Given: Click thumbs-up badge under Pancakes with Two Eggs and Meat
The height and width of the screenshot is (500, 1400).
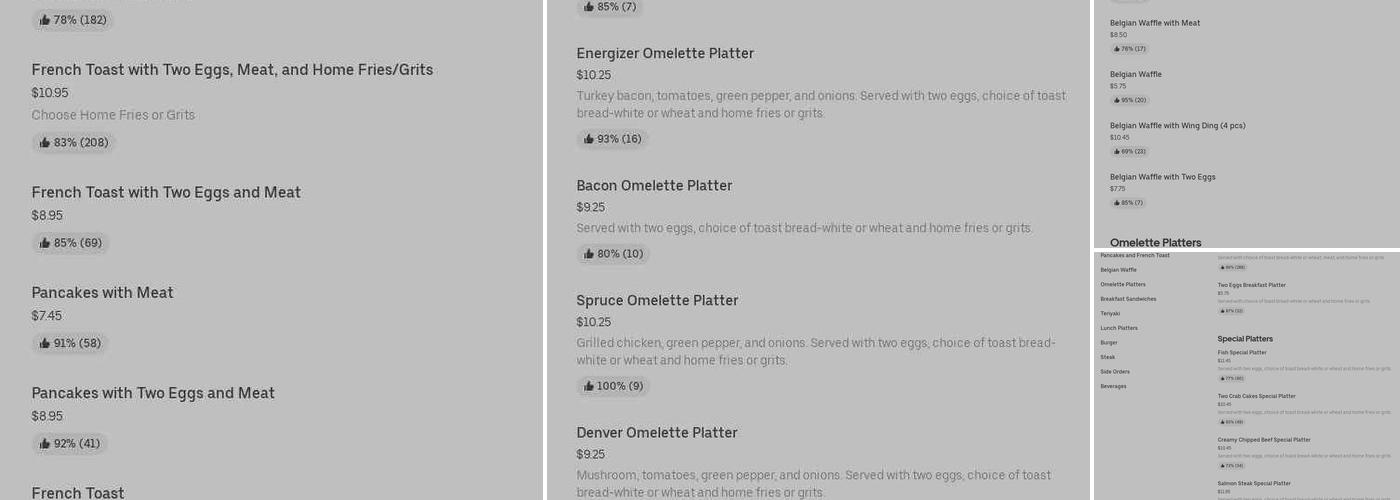Looking at the screenshot, I should [x=70, y=444].
